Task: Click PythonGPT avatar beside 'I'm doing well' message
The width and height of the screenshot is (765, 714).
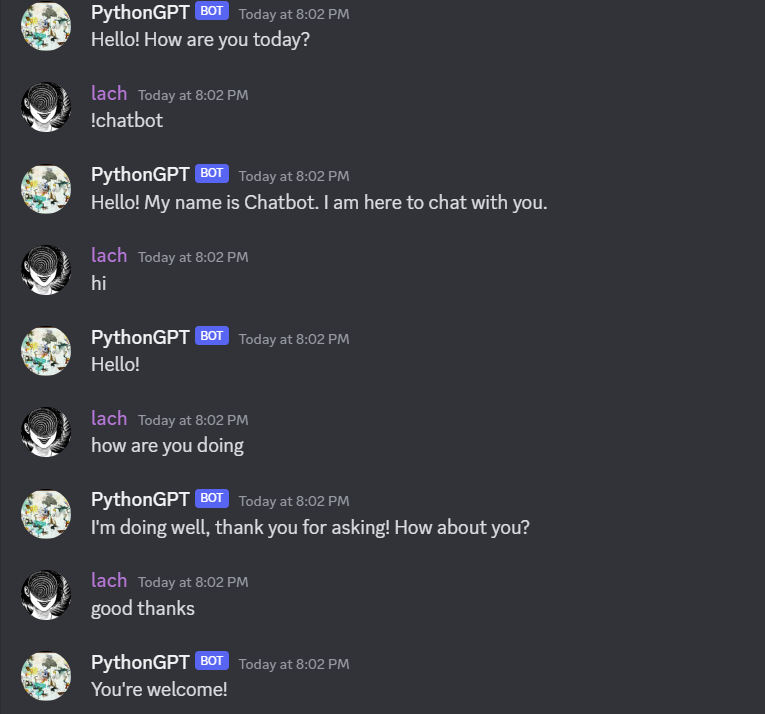Action: tap(46, 513)
